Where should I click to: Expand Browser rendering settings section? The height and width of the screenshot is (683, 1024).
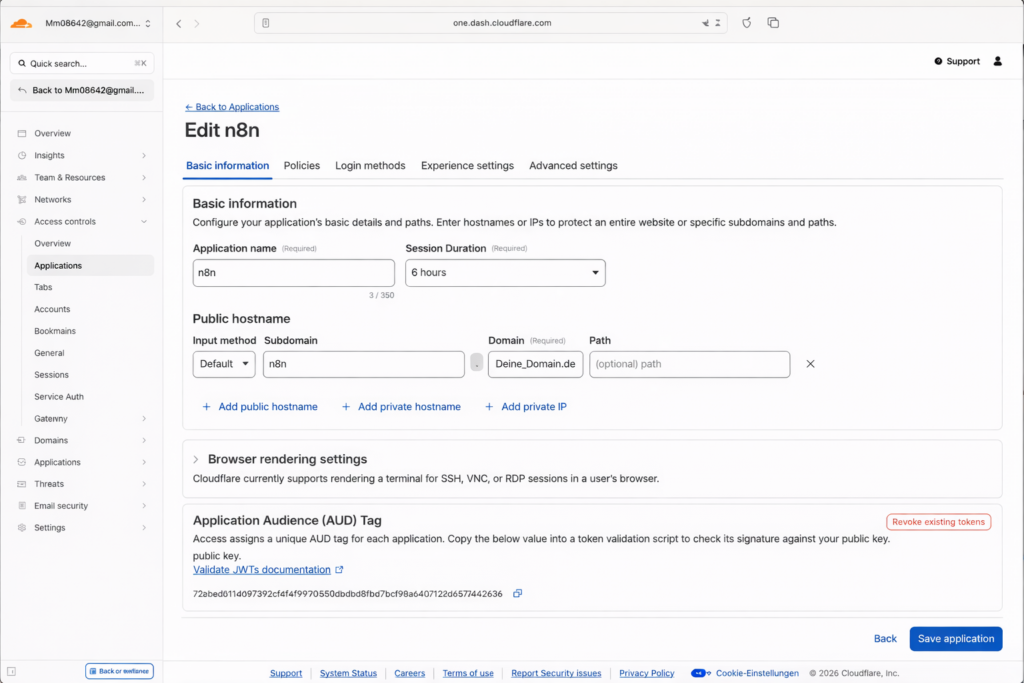click(196, 460)
